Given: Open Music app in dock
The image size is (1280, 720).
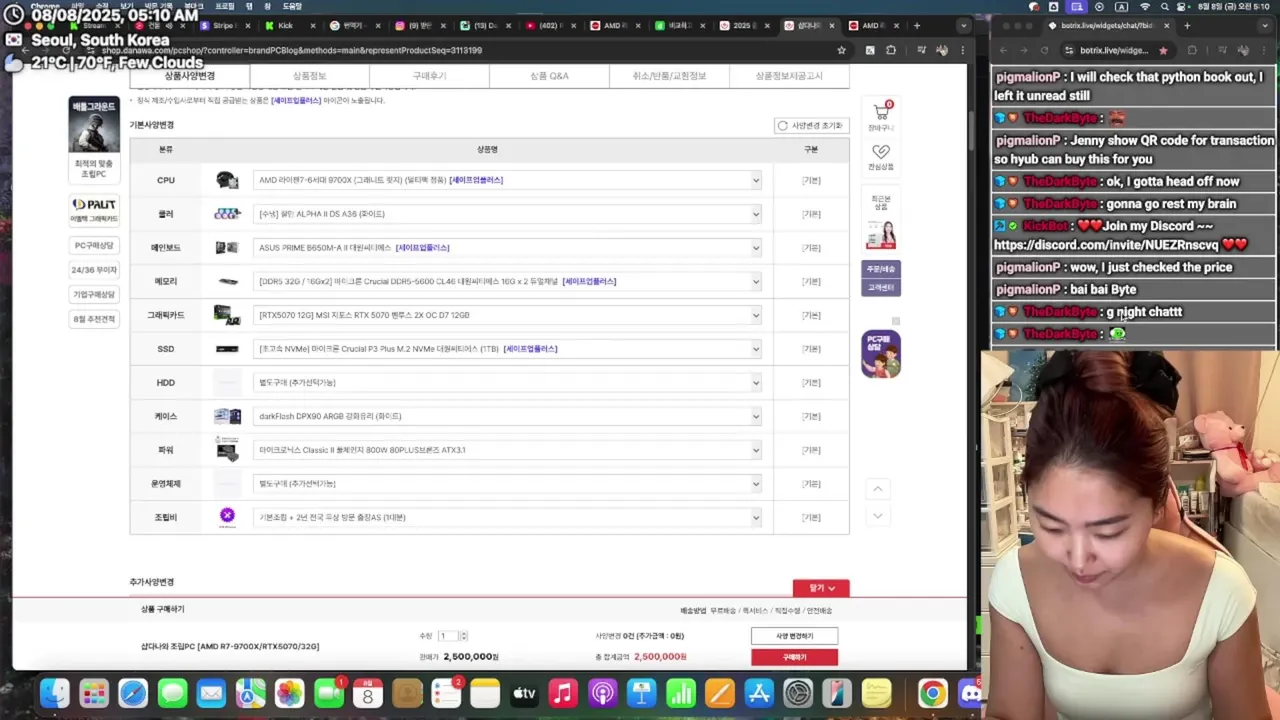Looking at the screenshot, I should [x=563, y=693].
